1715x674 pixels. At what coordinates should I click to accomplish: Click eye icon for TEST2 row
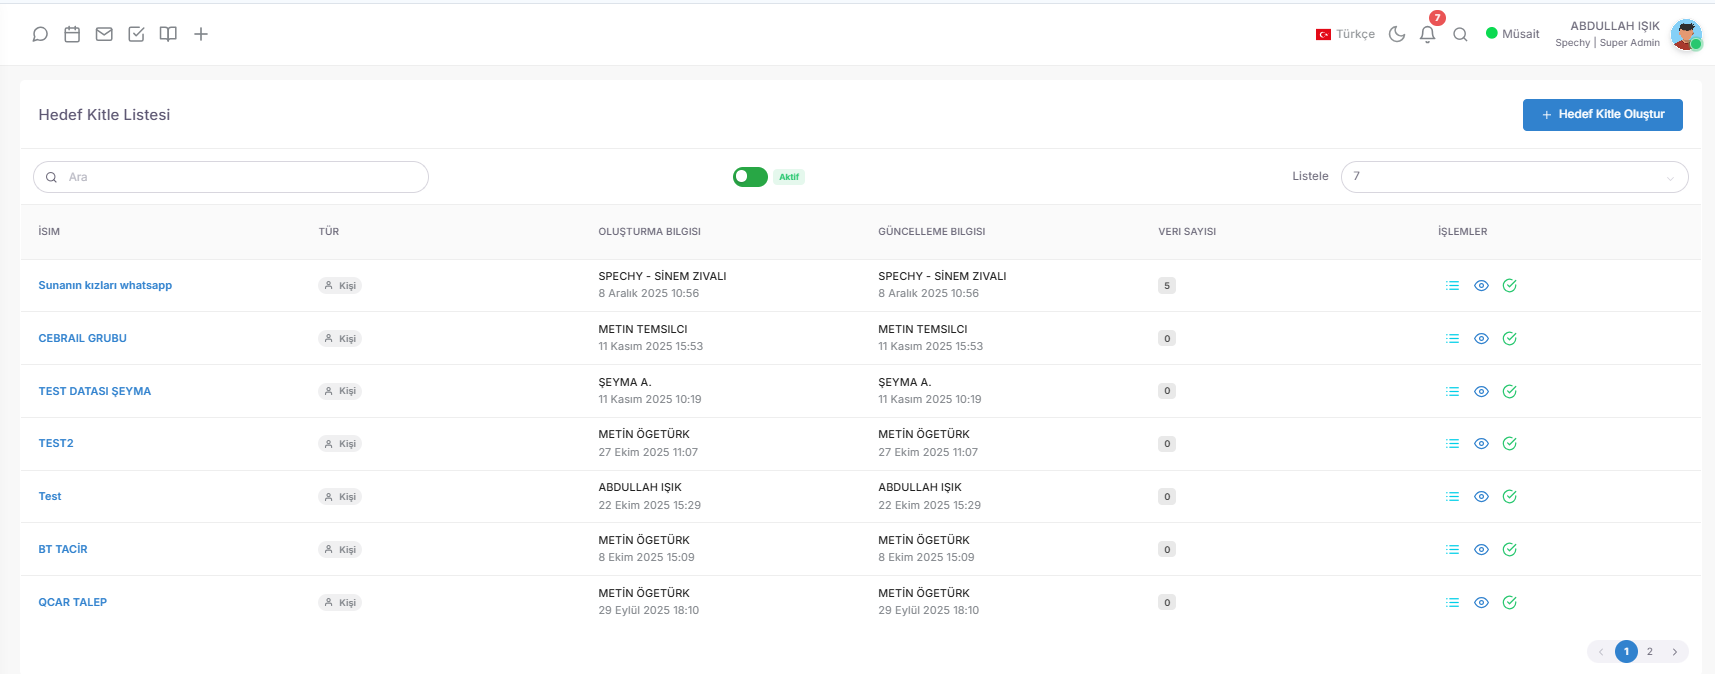tap(1481, 444)
